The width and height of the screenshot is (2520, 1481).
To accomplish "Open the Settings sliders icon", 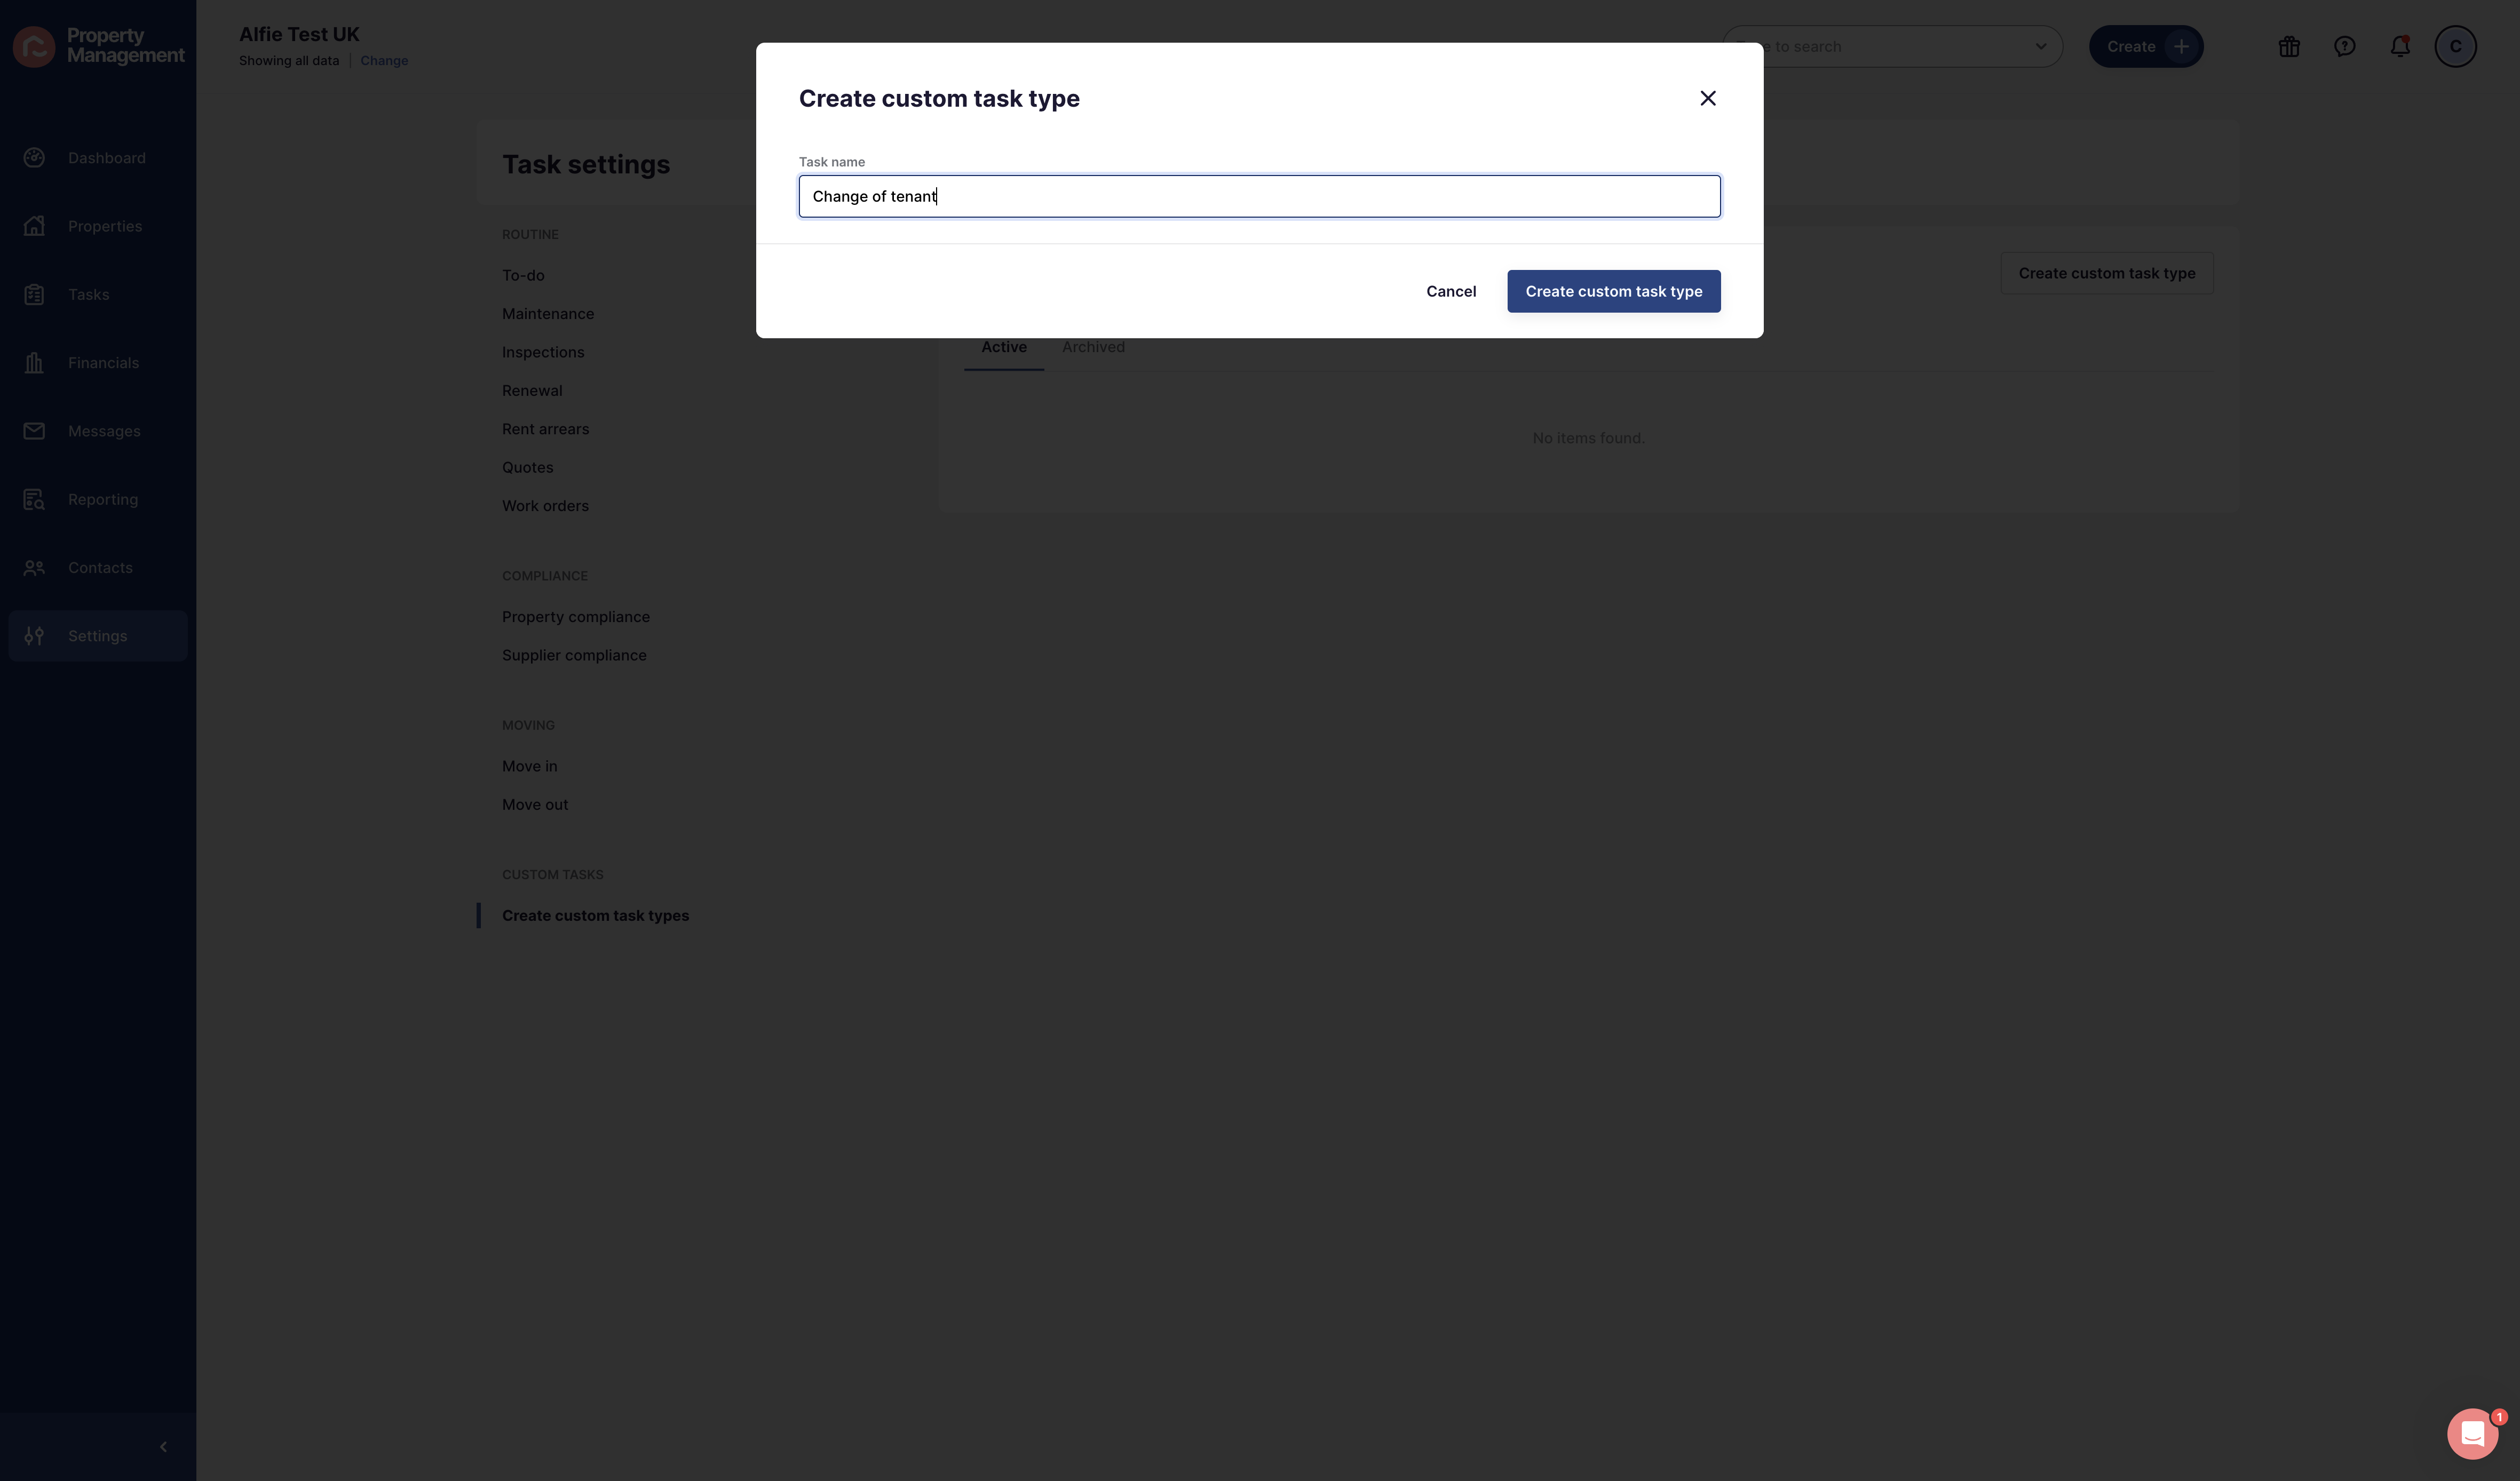I will 34,636.
